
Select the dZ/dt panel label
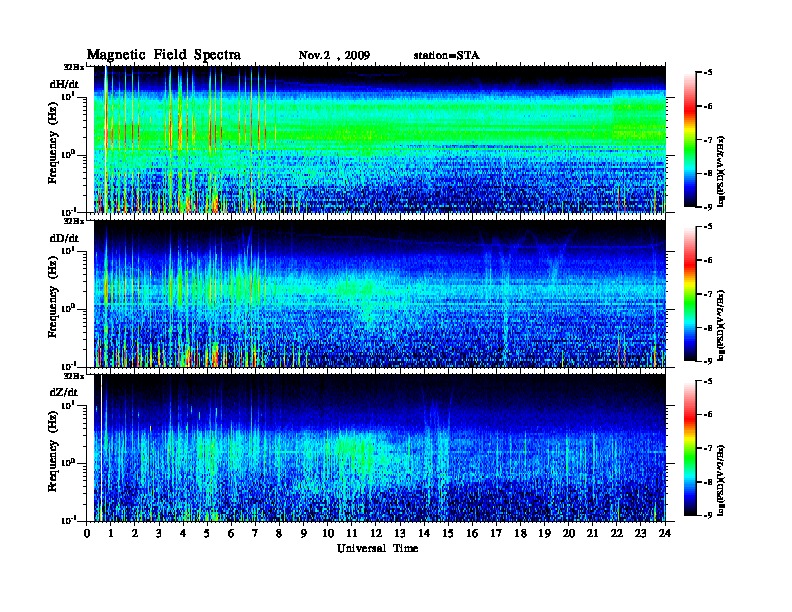tap(64, 392)
